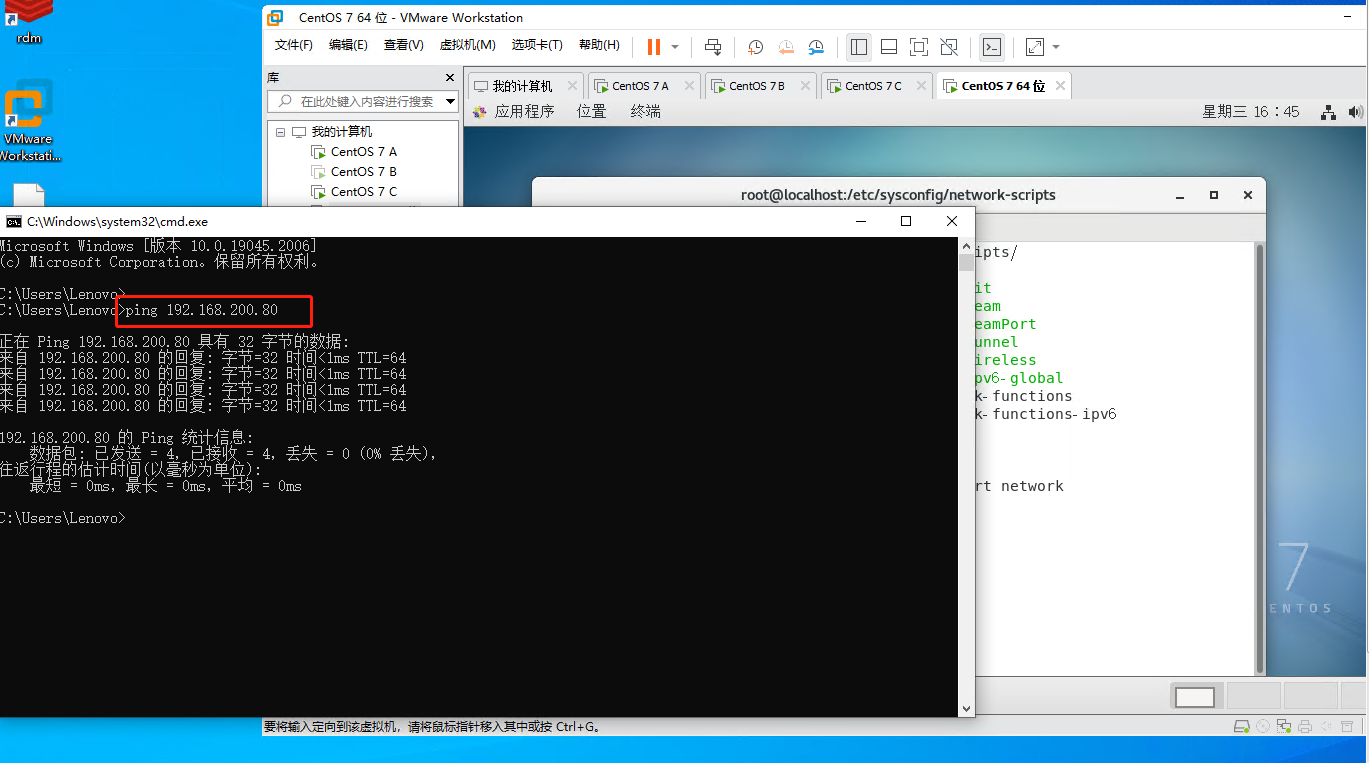
Task: Click the stretch guest display icon
Action: coord(1035,47)
